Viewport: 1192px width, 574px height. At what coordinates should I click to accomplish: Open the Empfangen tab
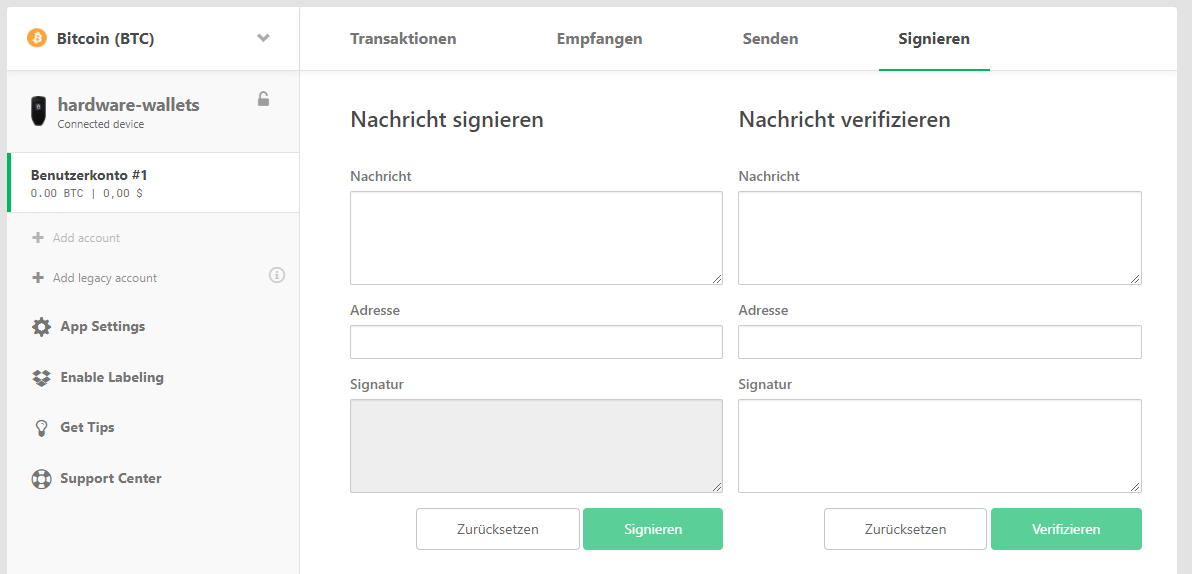[x=599, y=39]
